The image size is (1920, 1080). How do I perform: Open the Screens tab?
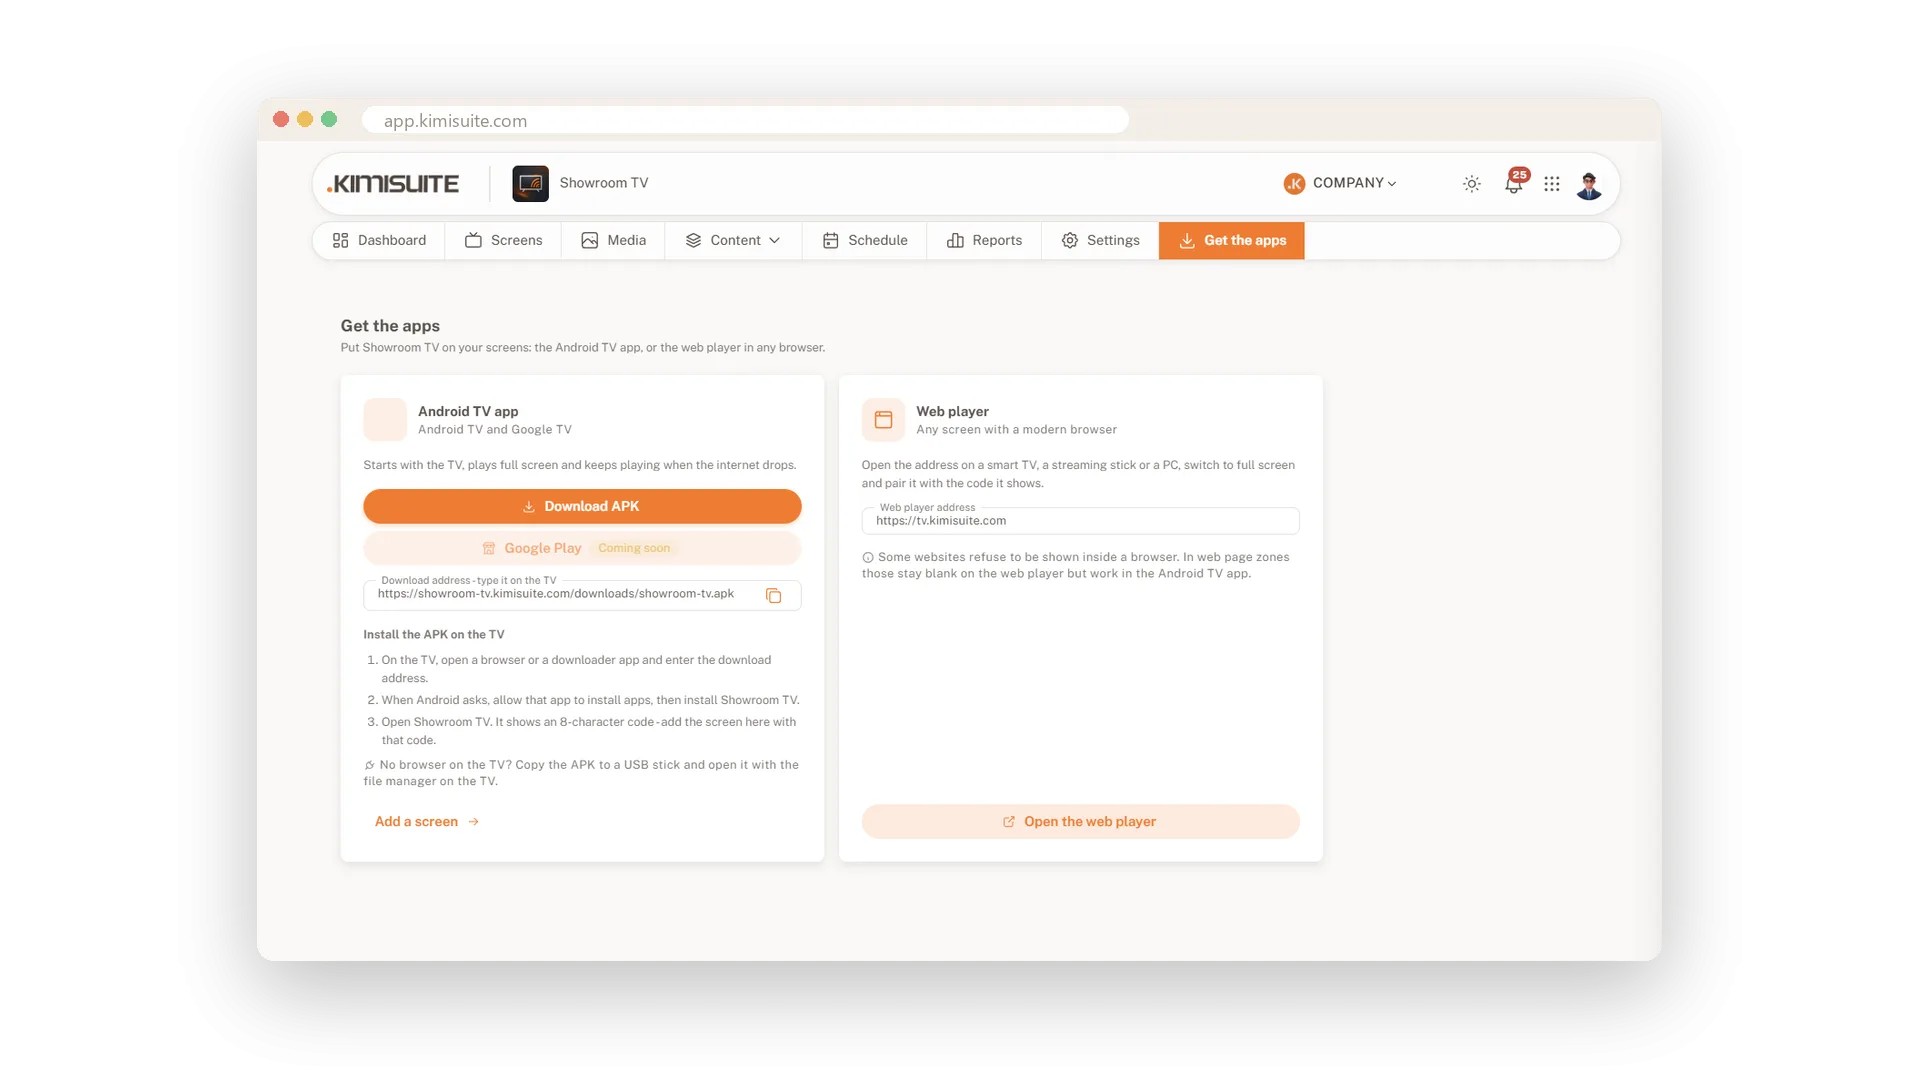click(x=503, y=240)
